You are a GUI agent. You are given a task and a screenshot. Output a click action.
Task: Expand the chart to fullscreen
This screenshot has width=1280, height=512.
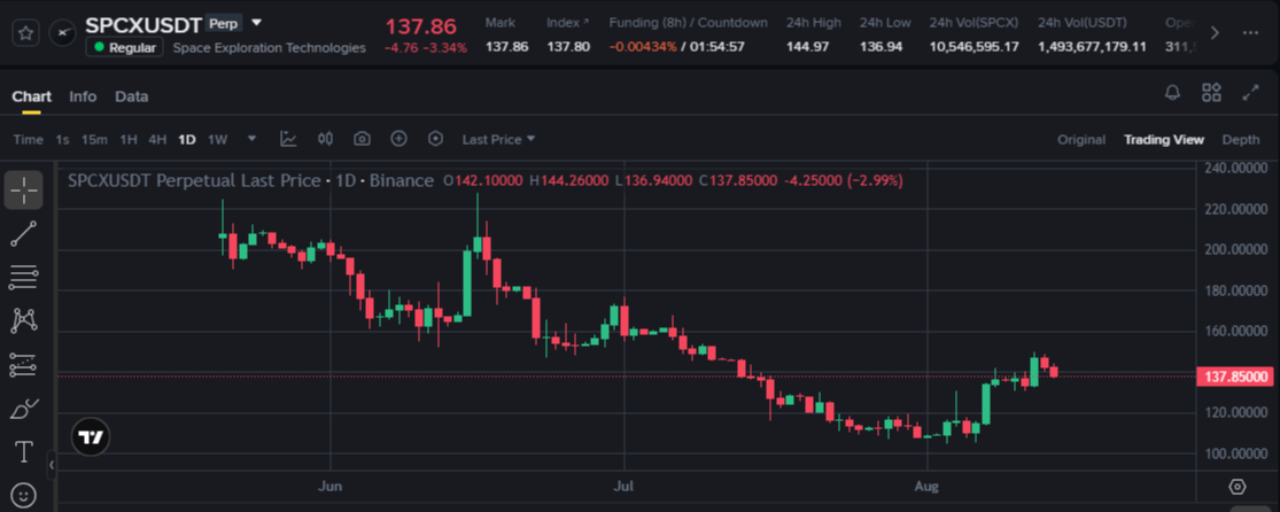1250,93
